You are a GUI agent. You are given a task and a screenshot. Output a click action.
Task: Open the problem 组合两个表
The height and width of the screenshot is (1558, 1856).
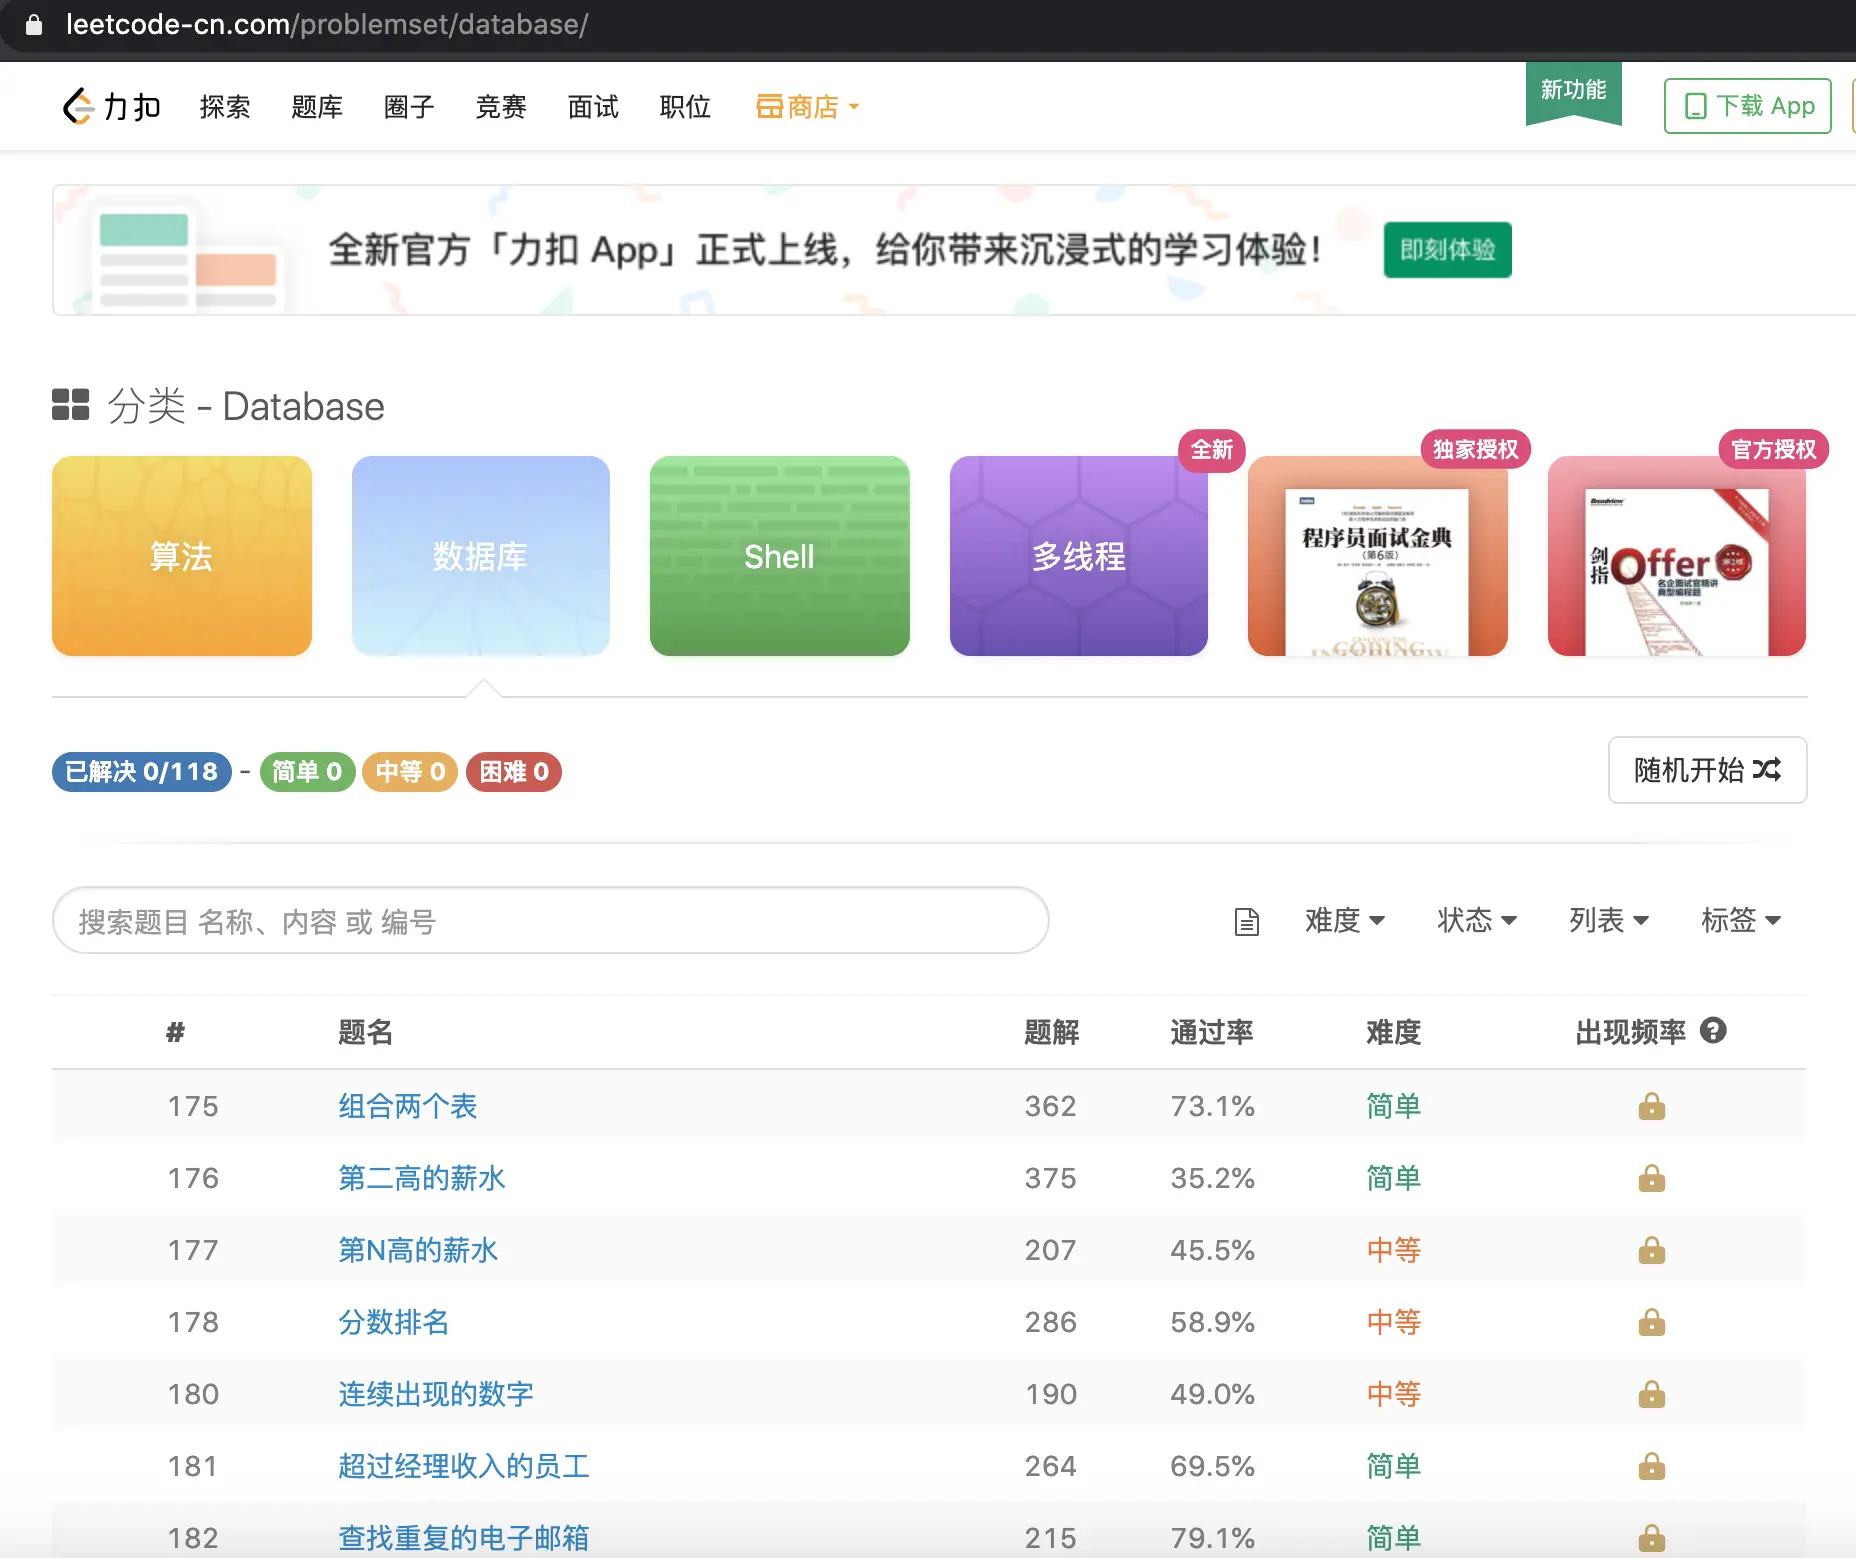(408, 1106)
